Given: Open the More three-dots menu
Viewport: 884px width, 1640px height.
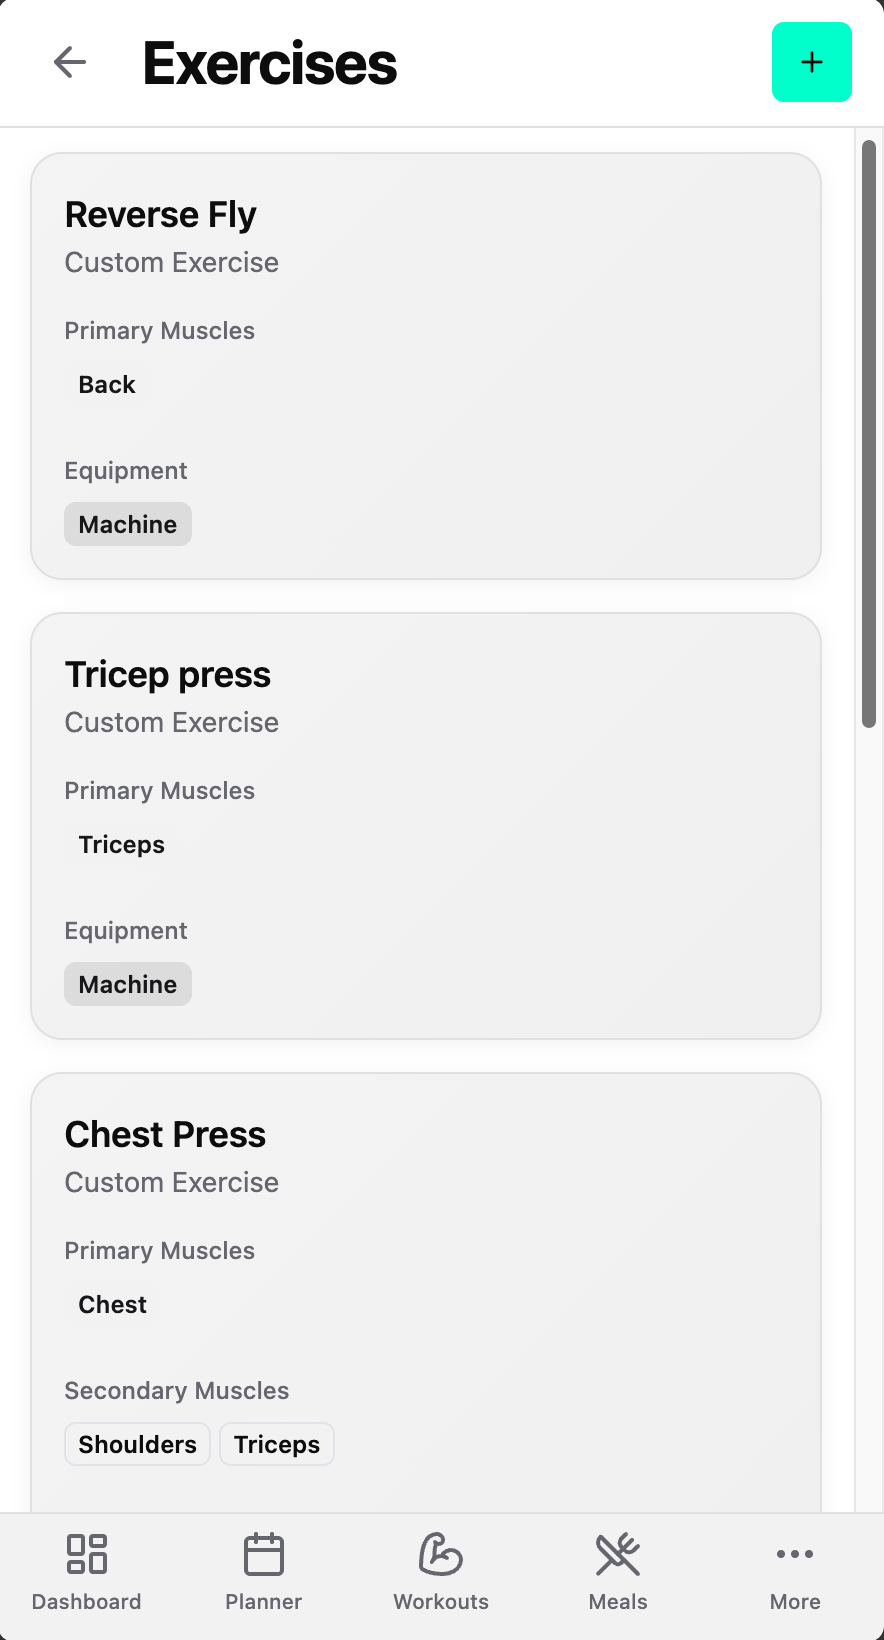Looking at the screenshot, I should pyautogui.click(x=795, y=1554).
